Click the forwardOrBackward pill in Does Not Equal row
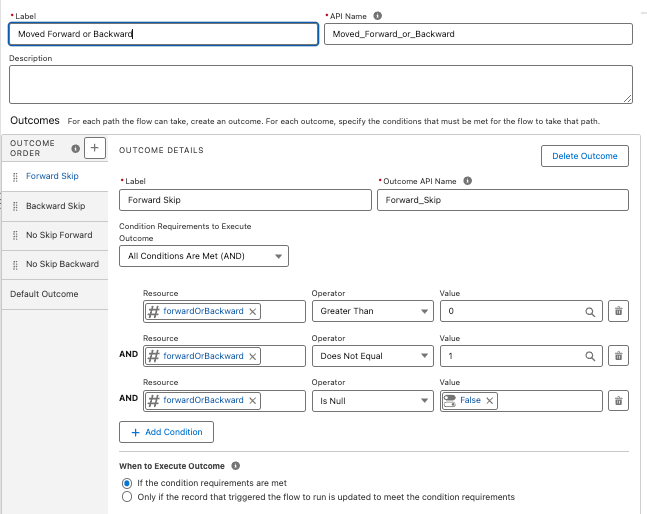Screen dimensions: 647x514 tap(203, 356)
